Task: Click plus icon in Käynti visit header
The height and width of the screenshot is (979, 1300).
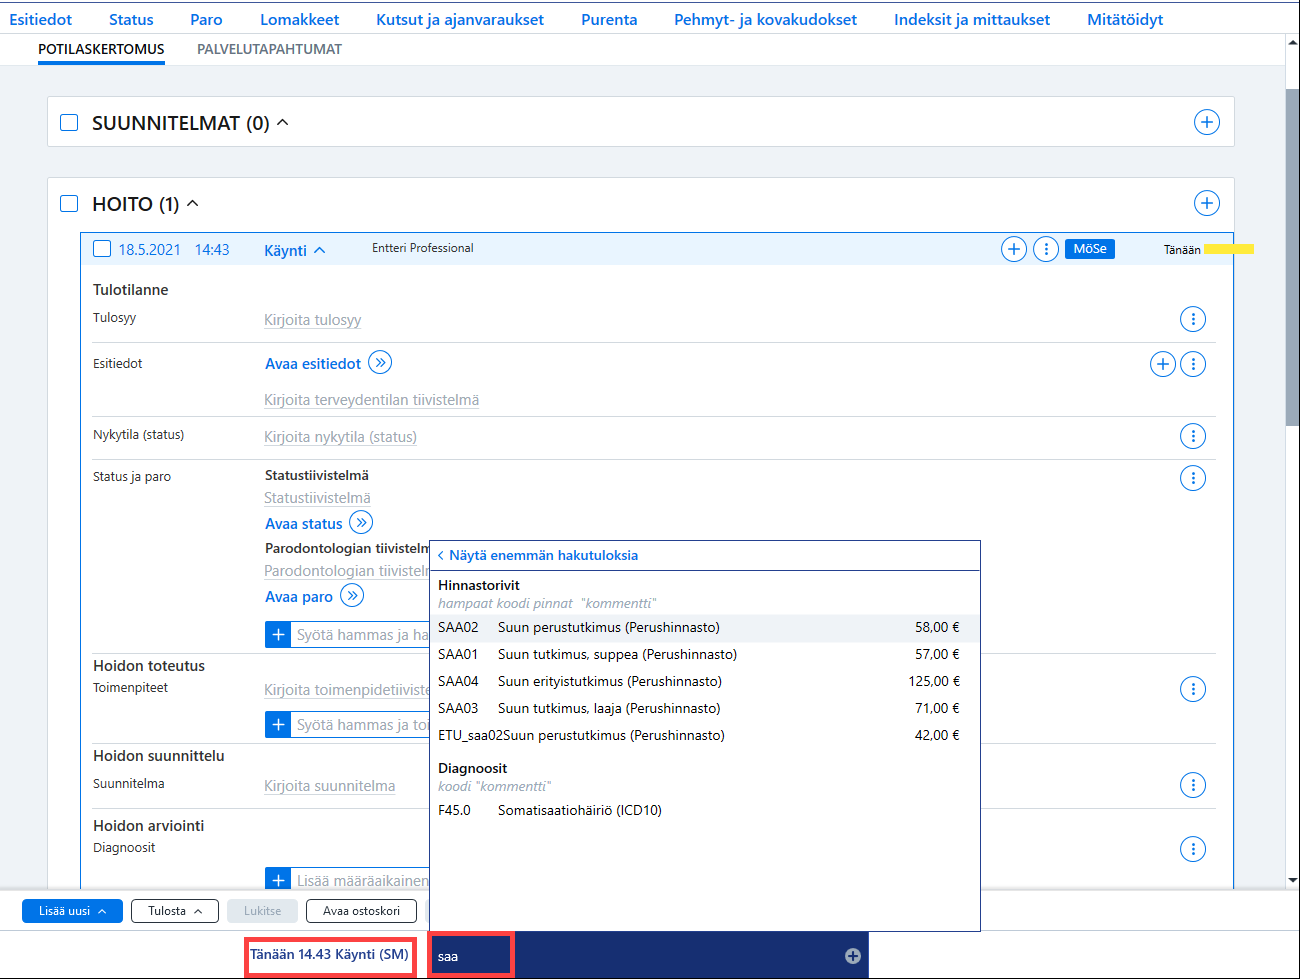Action: pyautogui.click(x=1014, y=249)
